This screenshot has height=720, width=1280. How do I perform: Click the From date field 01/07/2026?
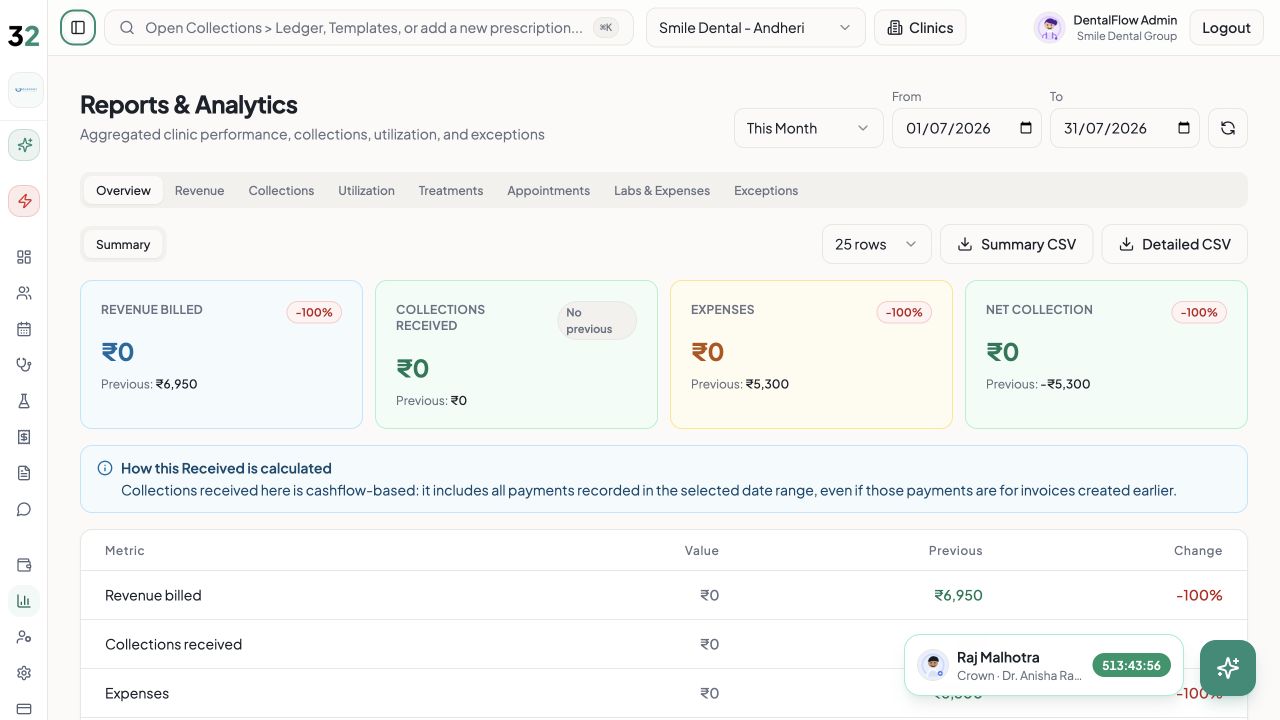pos(967,128)
